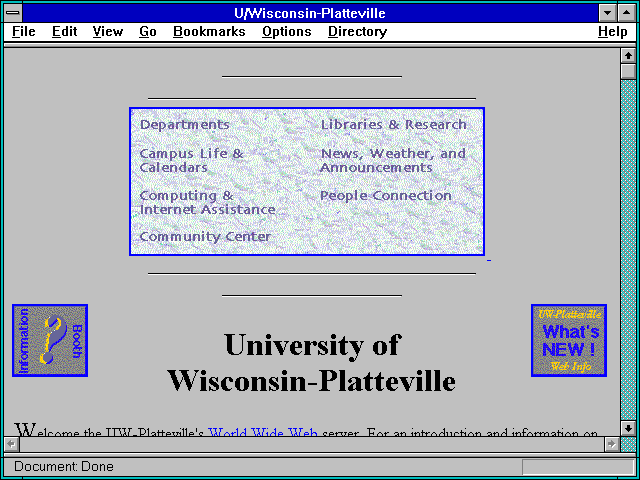The image size is (640, 480).
Task: Open the Options menu
Action: pyautogui.click(x=287, y=32)
